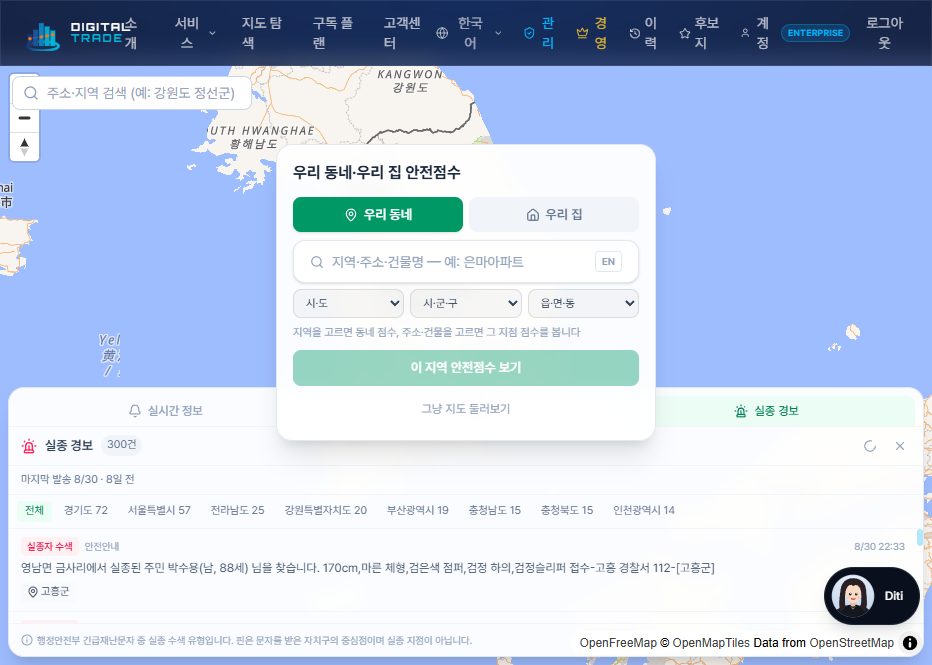932x665 pixels.
Task: Refresh the 실종 경보 list
Action: tap(870, 446)
